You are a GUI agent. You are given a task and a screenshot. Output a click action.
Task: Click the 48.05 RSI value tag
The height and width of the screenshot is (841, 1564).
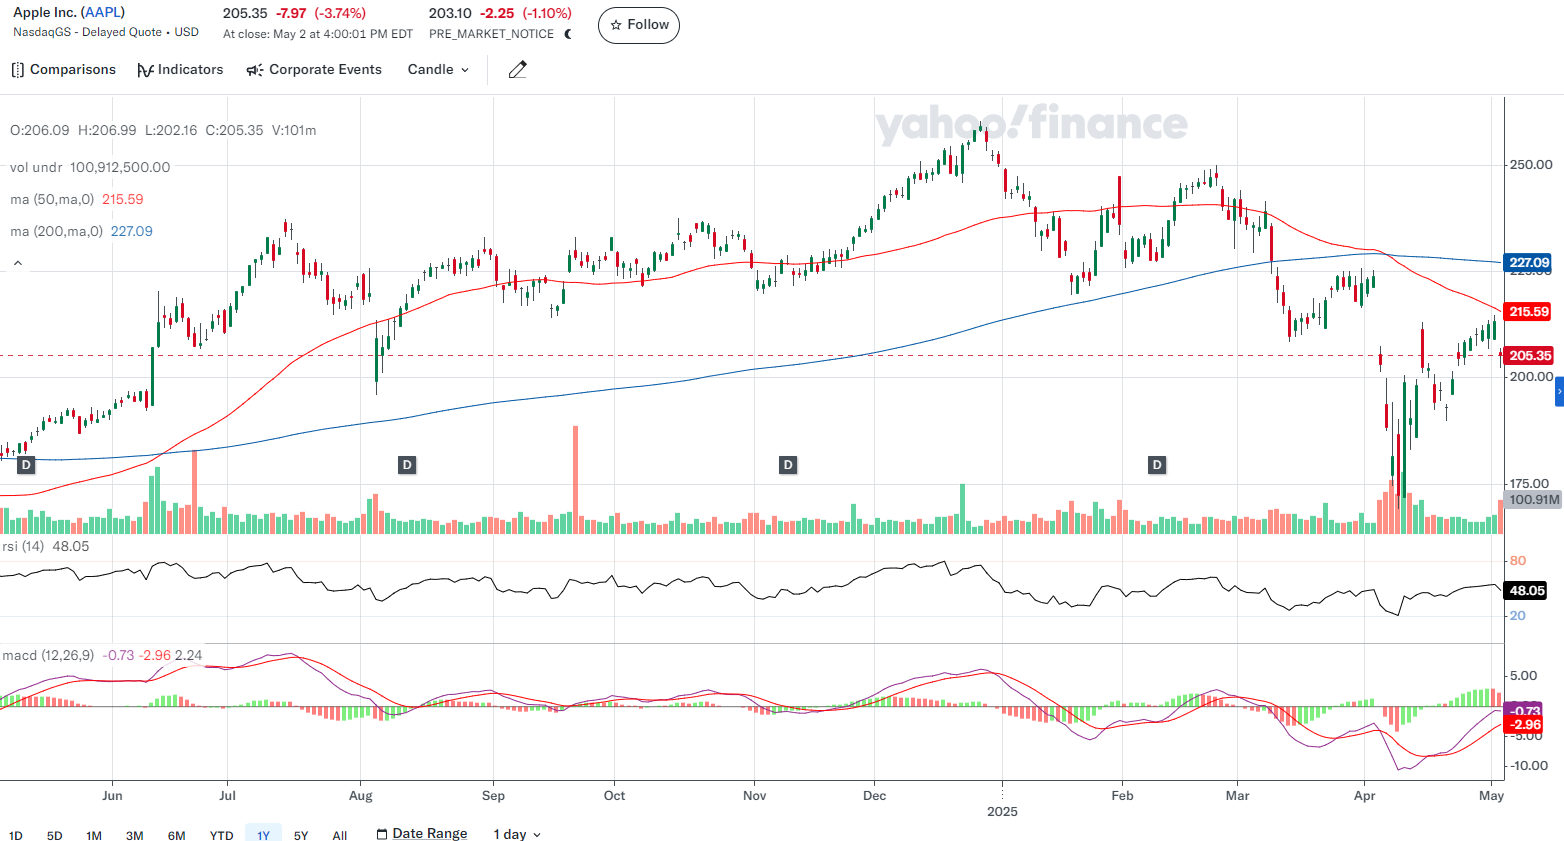click(1527, 591)
